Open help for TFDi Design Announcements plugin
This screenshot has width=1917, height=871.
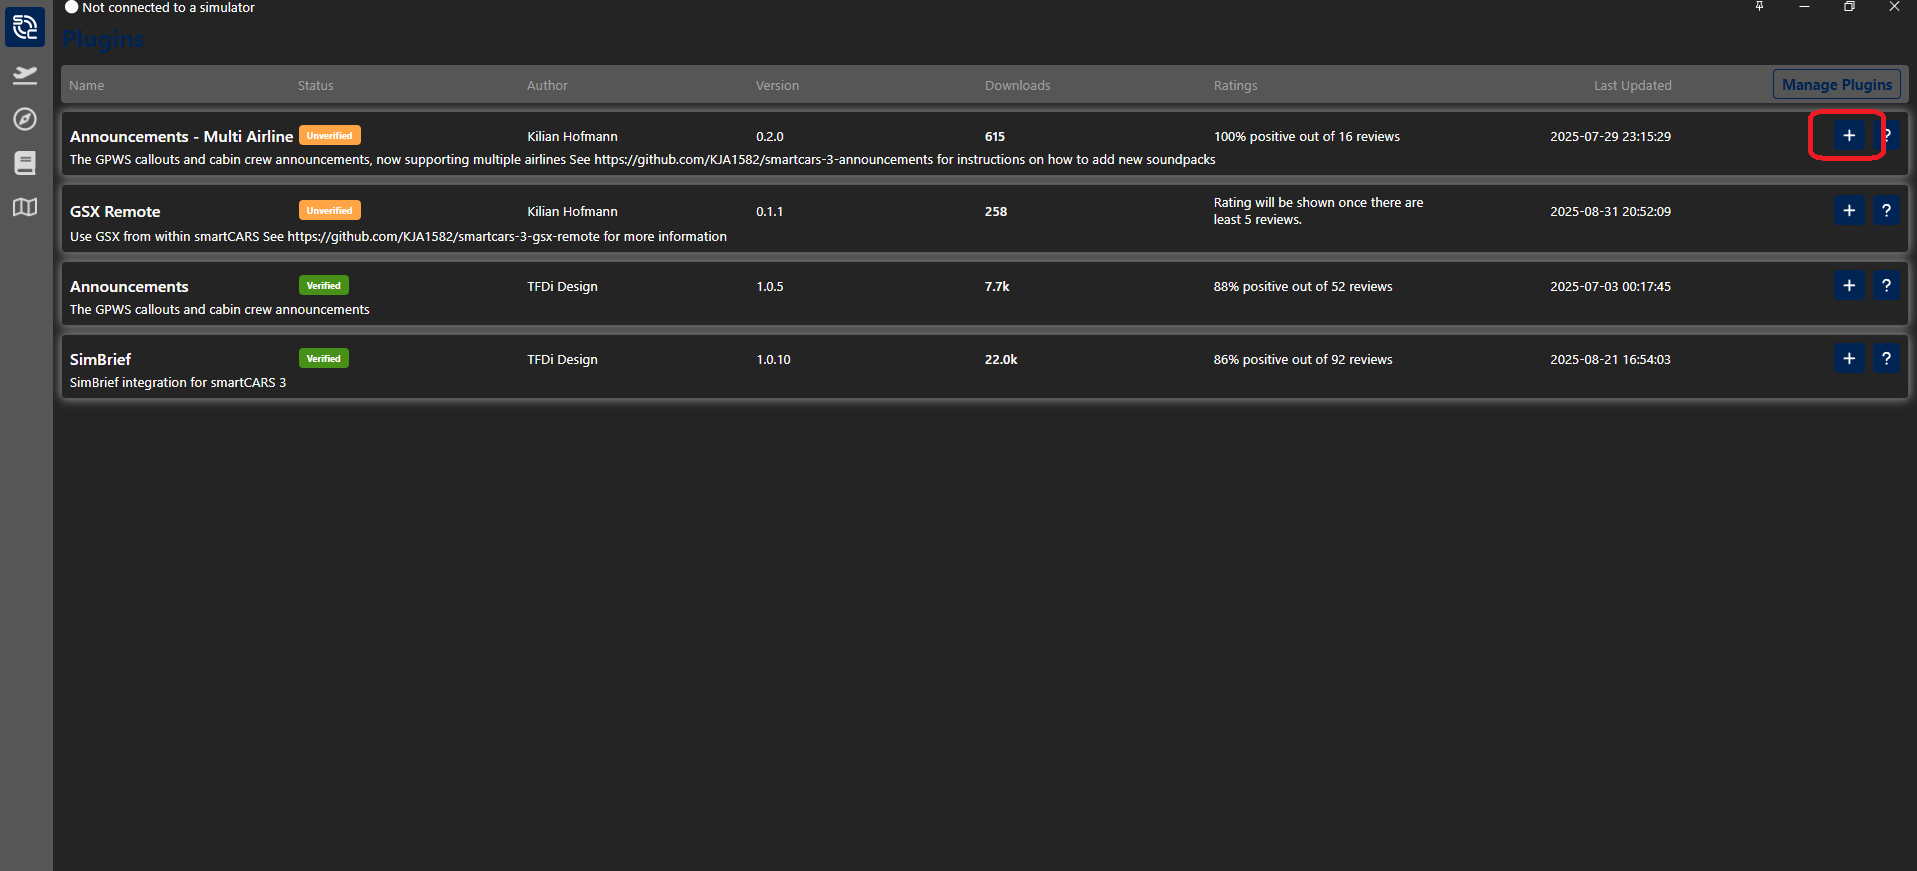coord(1887,286)
